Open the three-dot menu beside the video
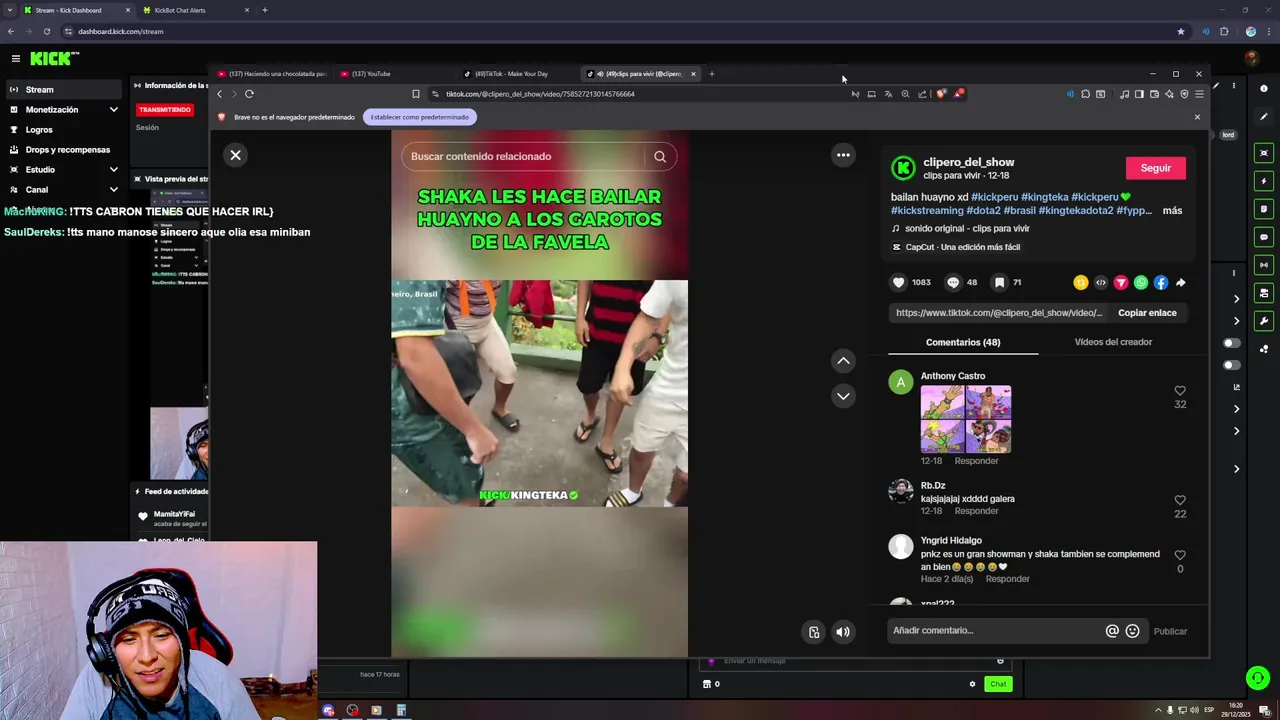 click(843, 155)
